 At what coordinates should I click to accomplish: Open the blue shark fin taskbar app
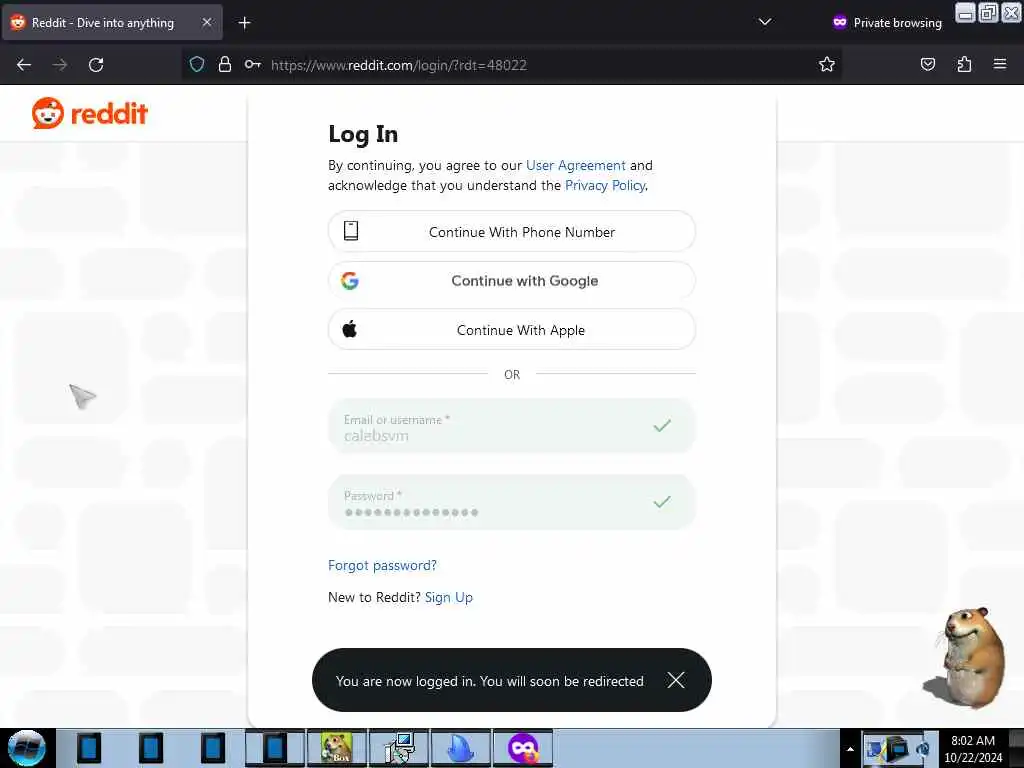coord(460,748)
